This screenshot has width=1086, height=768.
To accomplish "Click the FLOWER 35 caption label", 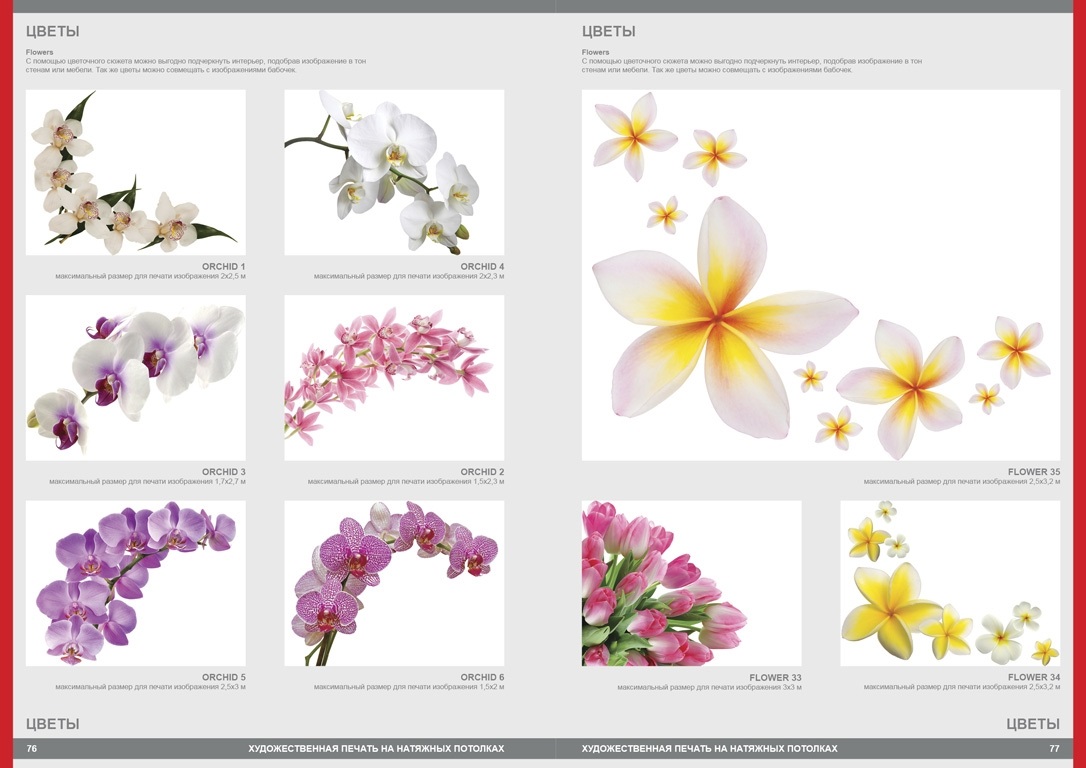I will point(1033,472).
